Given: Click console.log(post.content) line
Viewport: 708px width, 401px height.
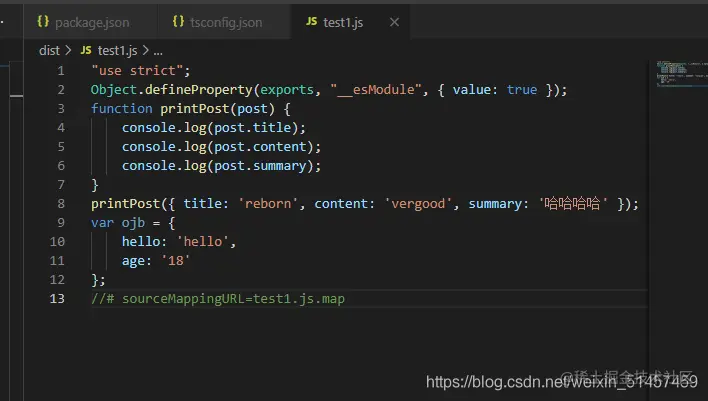Looking at the screenshot, I should 221,147.
